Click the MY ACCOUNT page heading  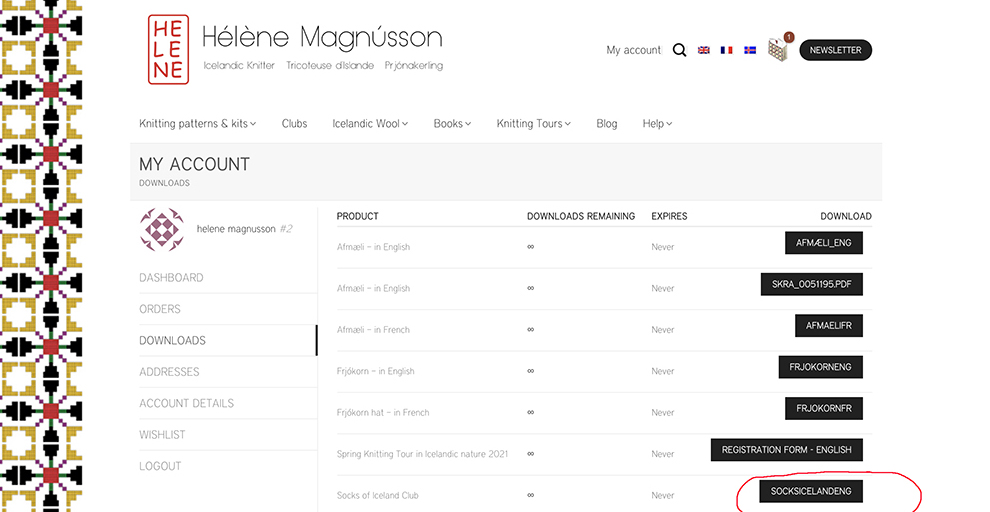194,165
